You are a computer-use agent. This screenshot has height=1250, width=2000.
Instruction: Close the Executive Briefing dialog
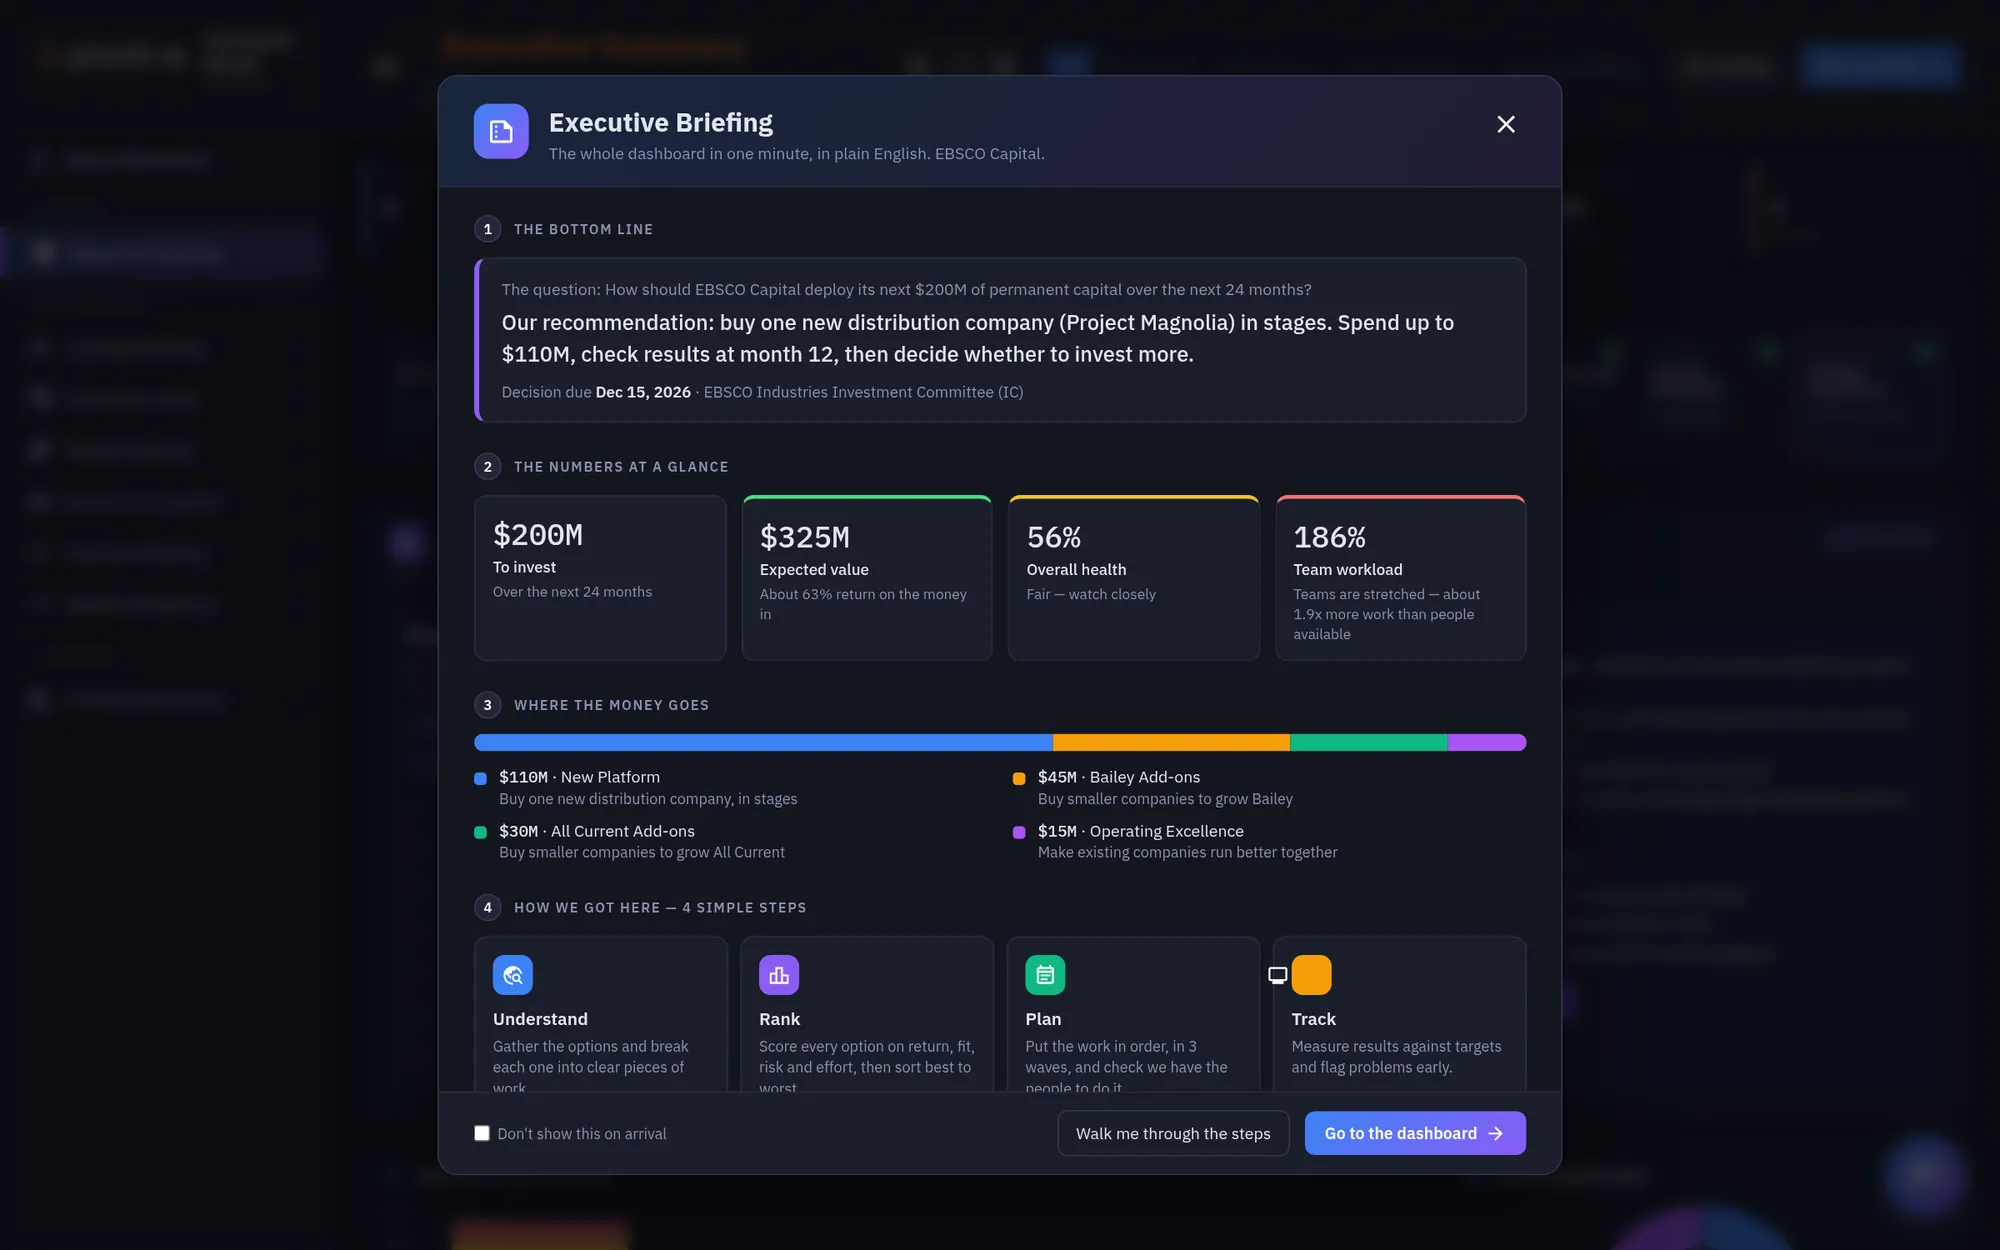pyautogui.click(x=1505, y=124)
